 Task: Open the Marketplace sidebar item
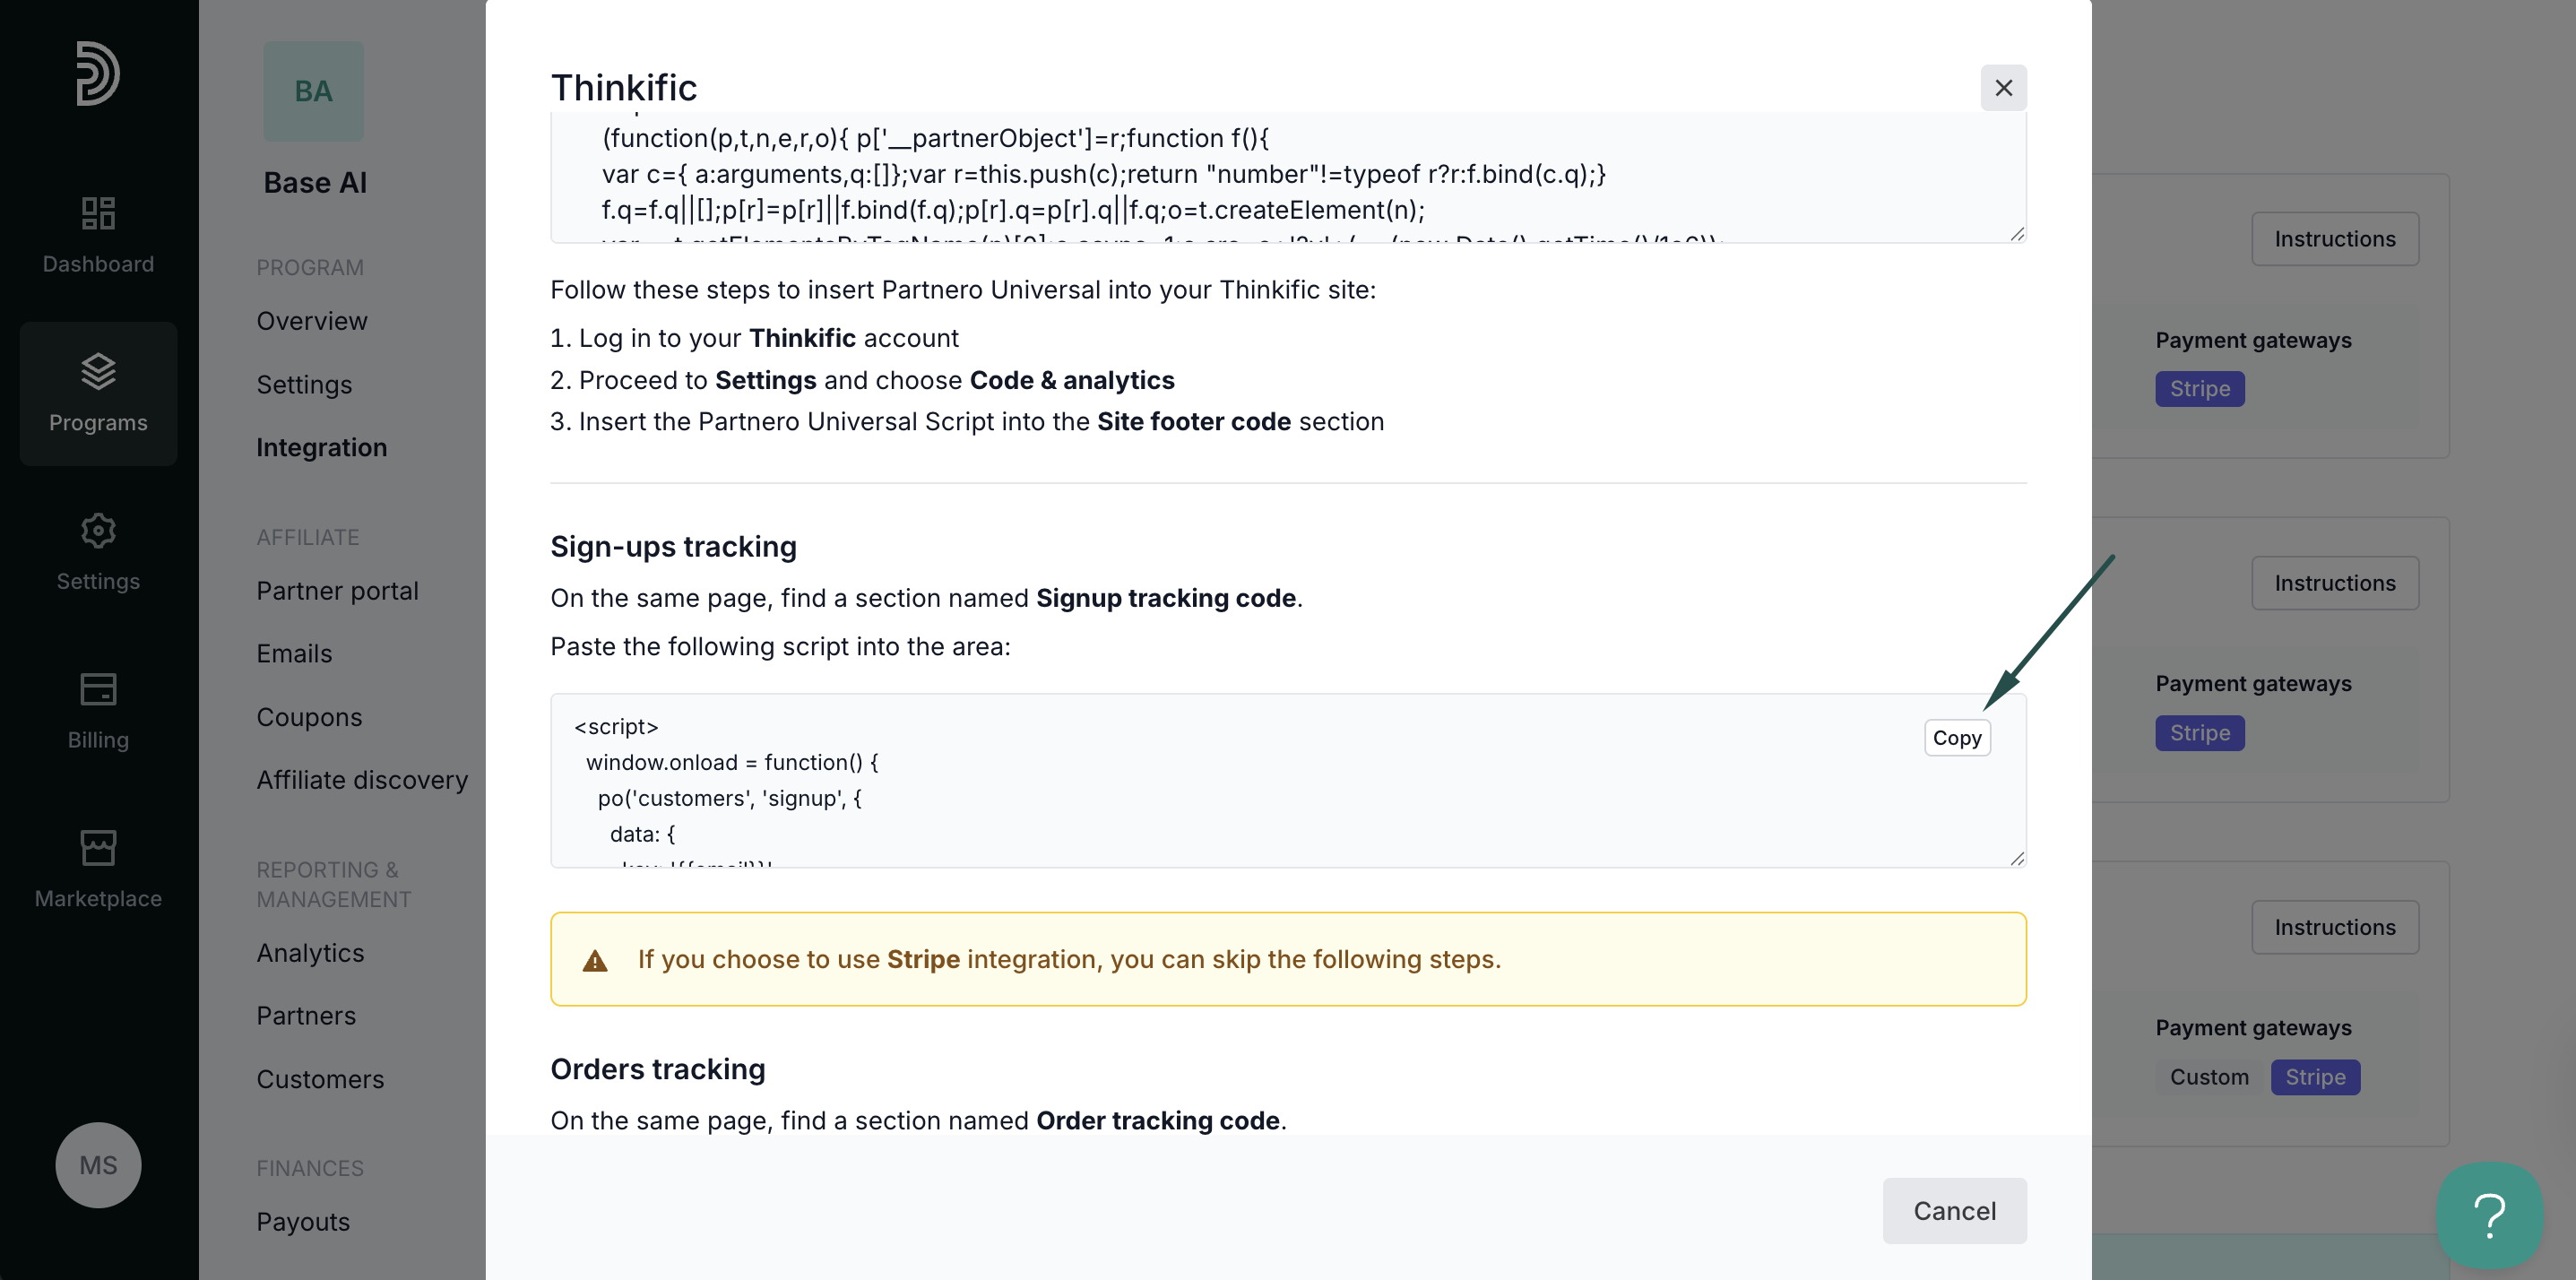click(98, 870)
